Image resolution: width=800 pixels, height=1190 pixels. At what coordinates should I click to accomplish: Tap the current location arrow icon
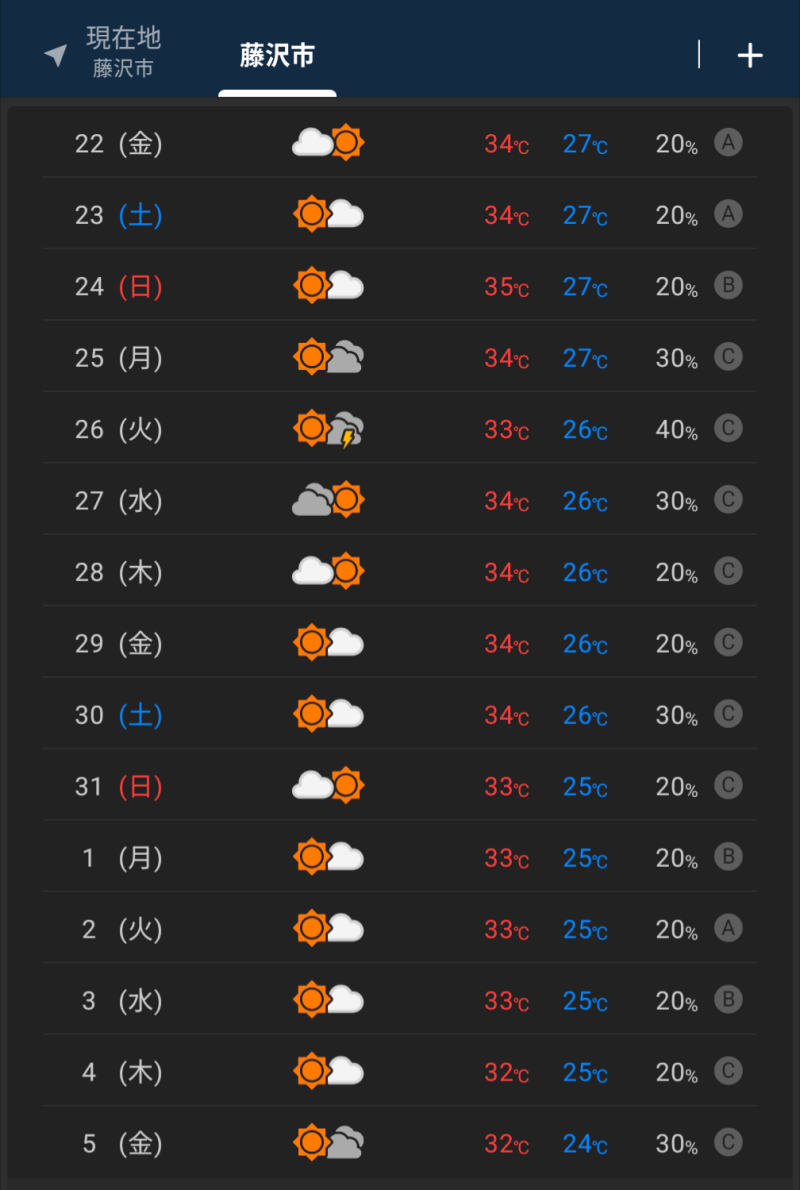tap(56, 54)
